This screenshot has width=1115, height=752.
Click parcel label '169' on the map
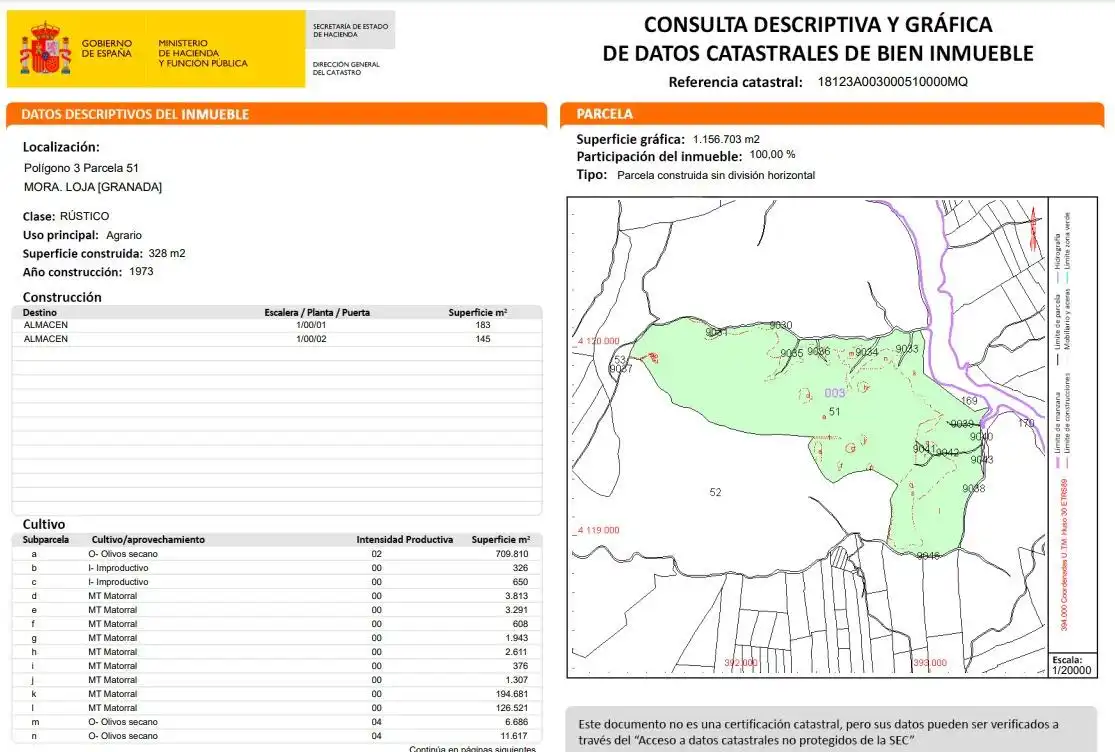pos(969,401)
